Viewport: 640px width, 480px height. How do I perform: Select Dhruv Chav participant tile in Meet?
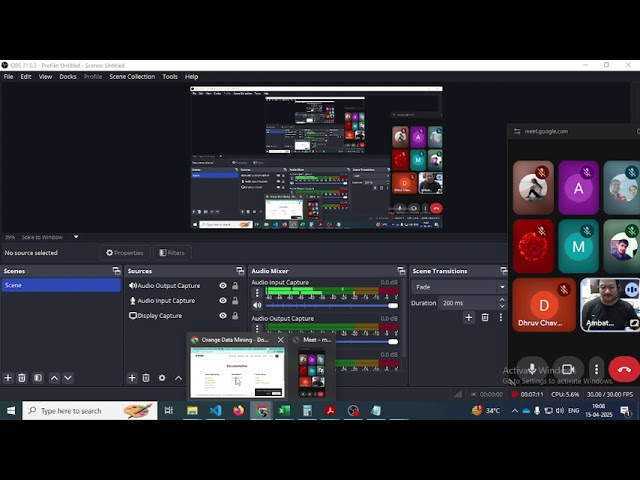[x=544, y=305]
